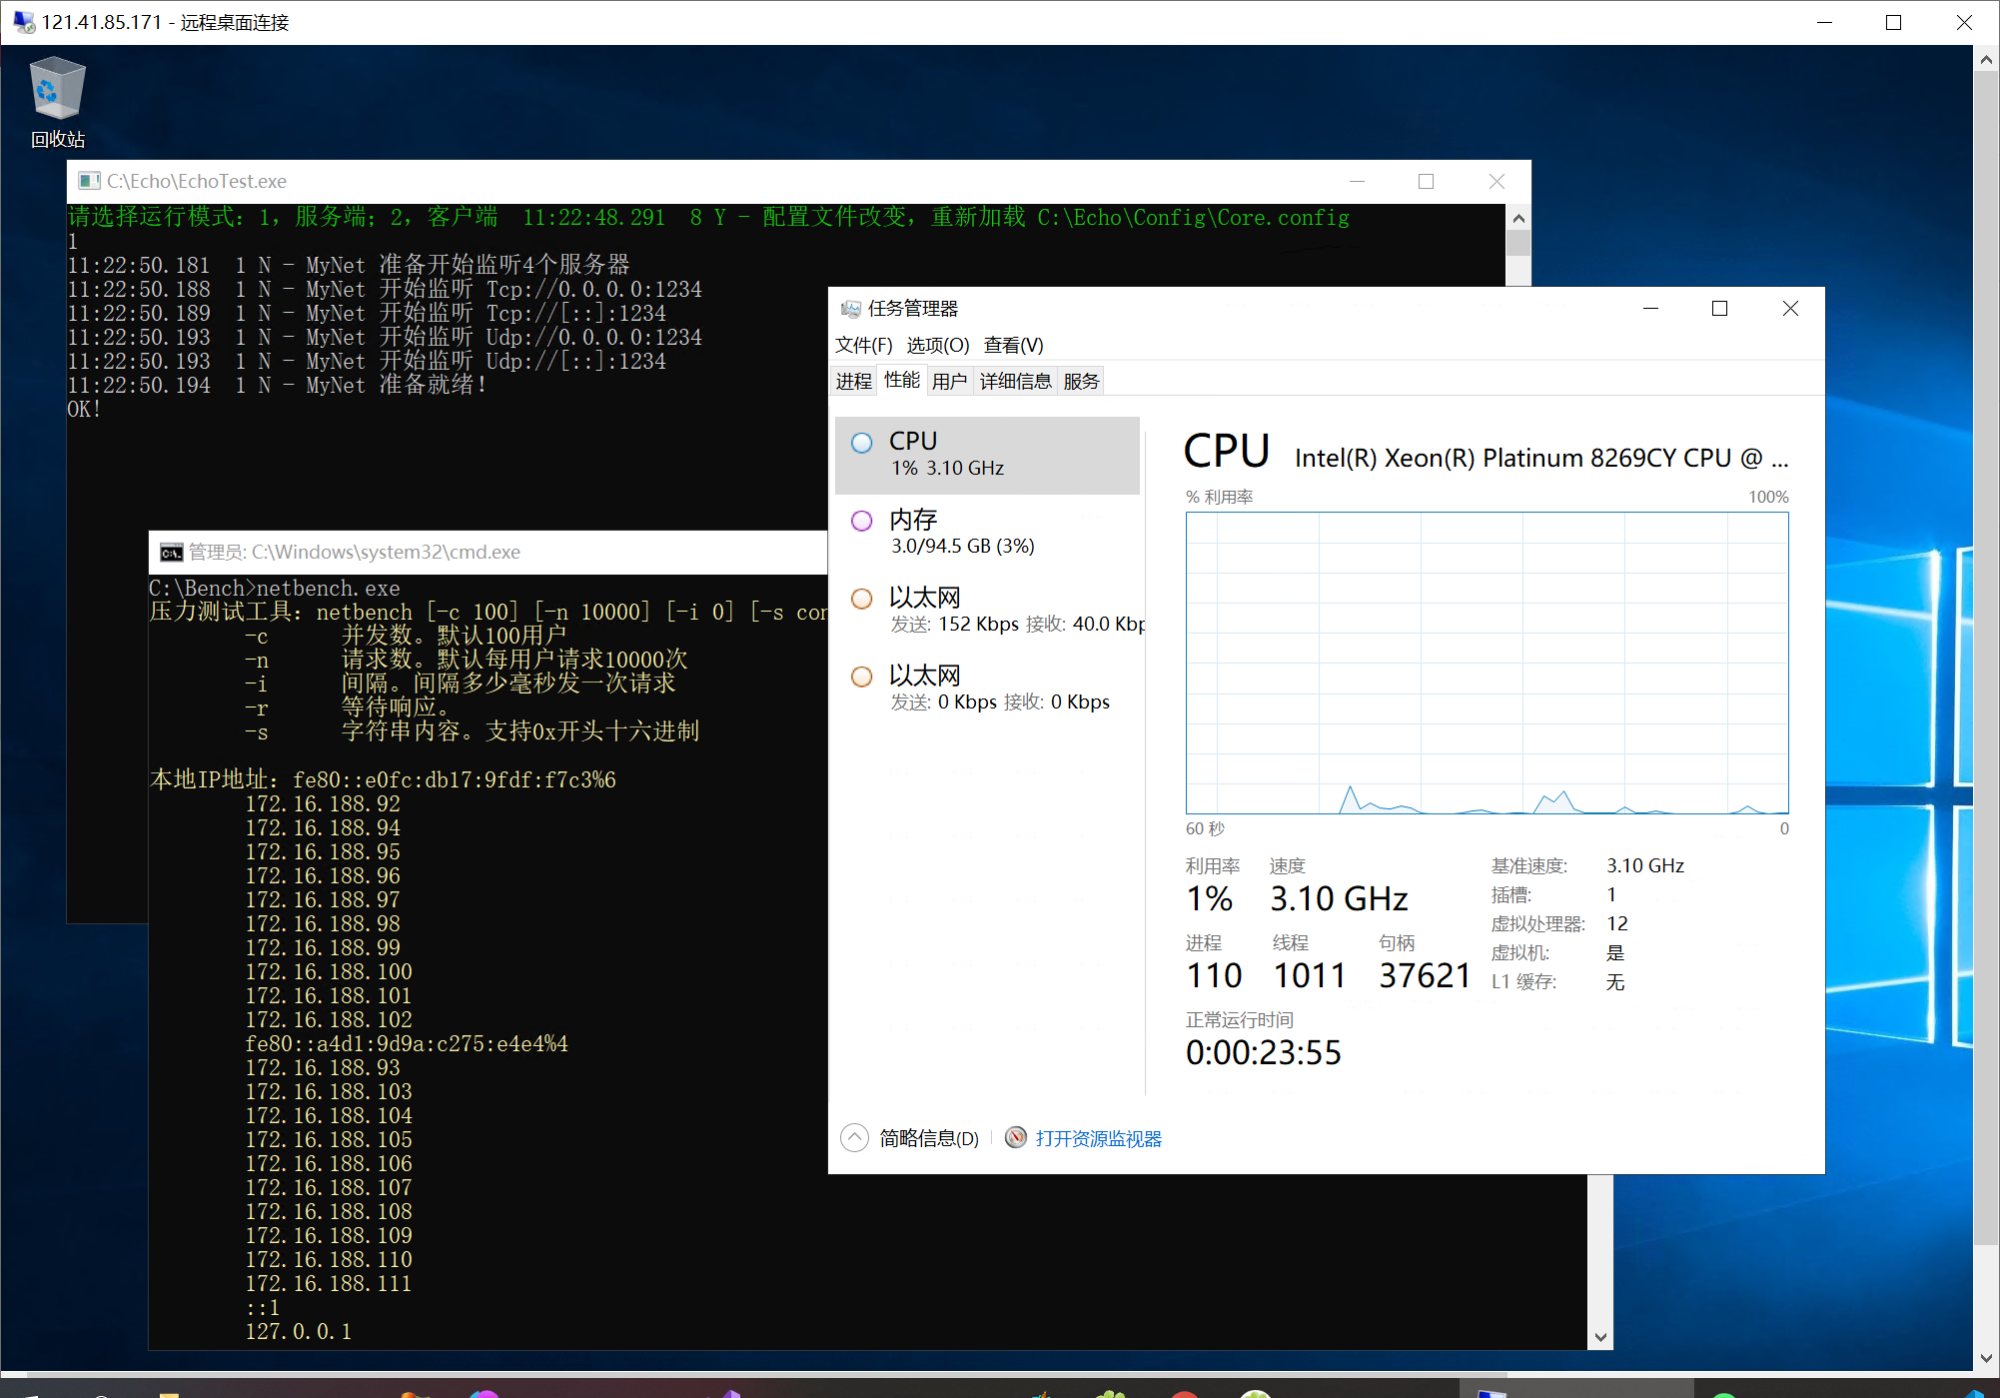Select the first Ethernet circle indicator (152 Kbps)
The height and width of the screenshot is (1398, 2000).
point(861,599)
